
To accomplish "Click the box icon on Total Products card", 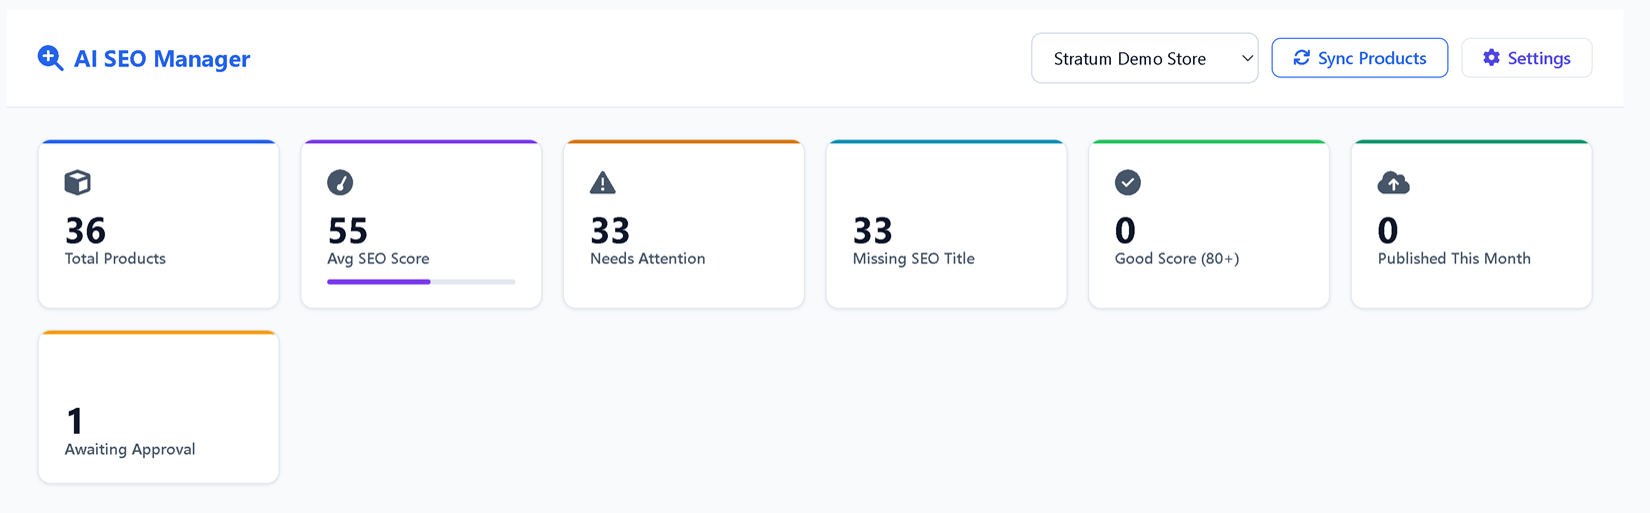I will click(x=78, y=182).
